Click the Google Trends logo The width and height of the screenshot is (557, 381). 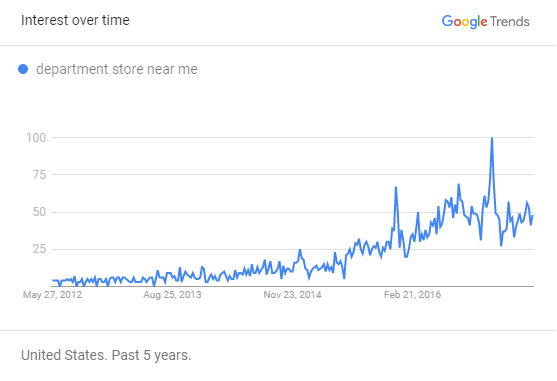point(485,22)
